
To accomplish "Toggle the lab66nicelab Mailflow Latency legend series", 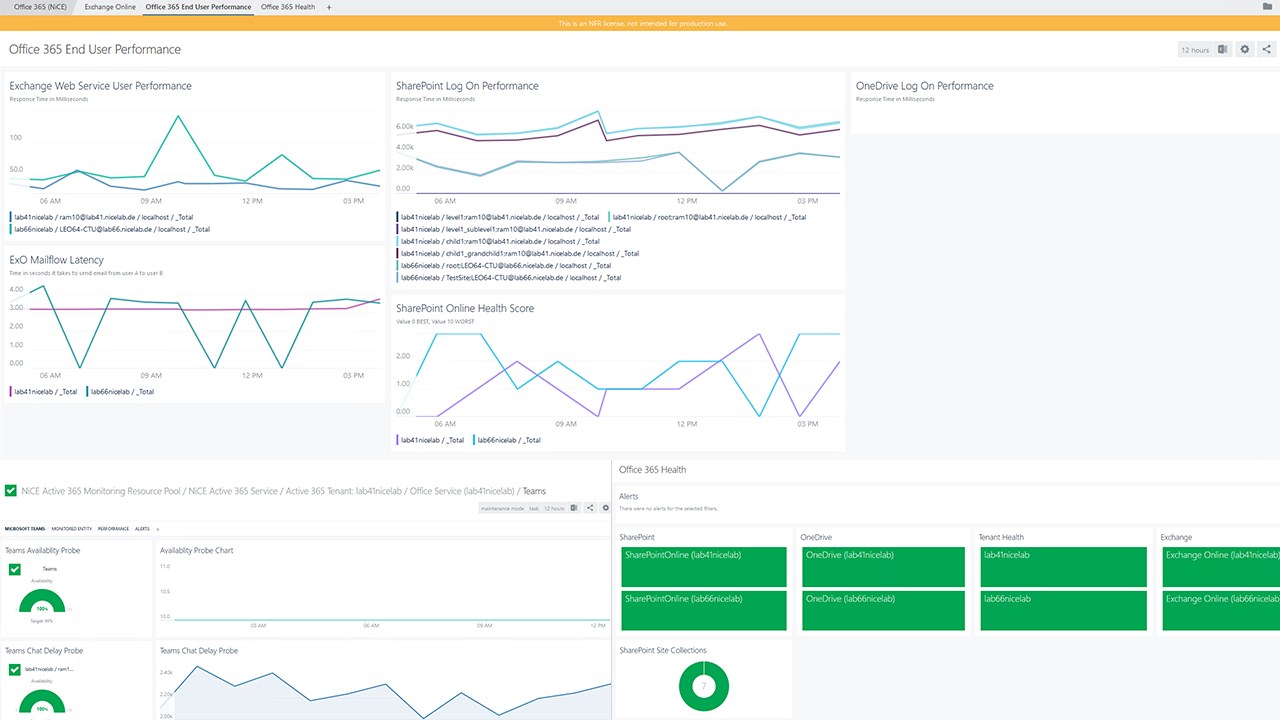I will coord(121,392).
